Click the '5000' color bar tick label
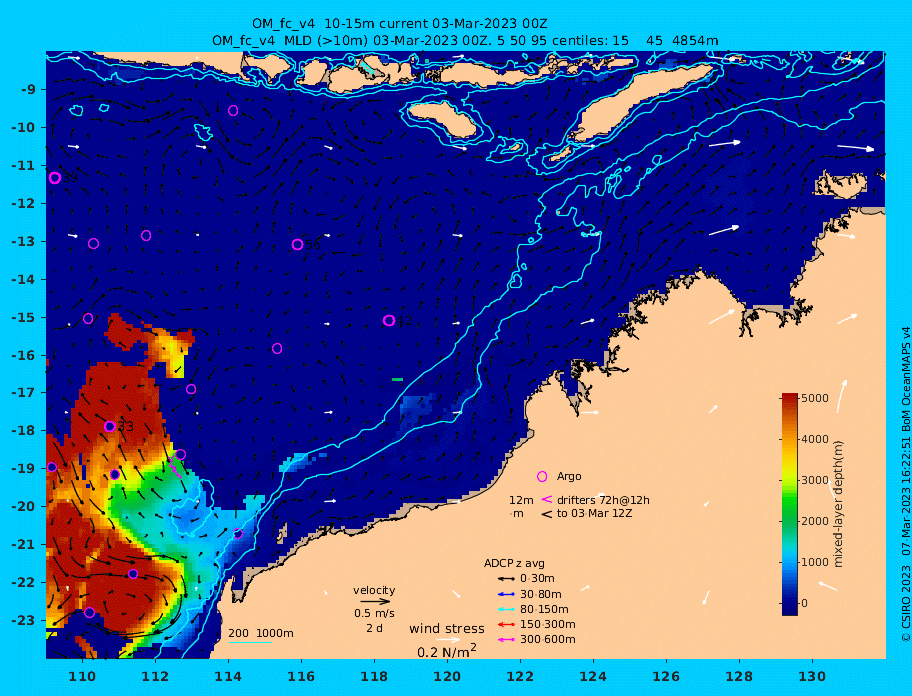Image resolution: width=912 pixels, height=696 pixels. coord(815,398)
